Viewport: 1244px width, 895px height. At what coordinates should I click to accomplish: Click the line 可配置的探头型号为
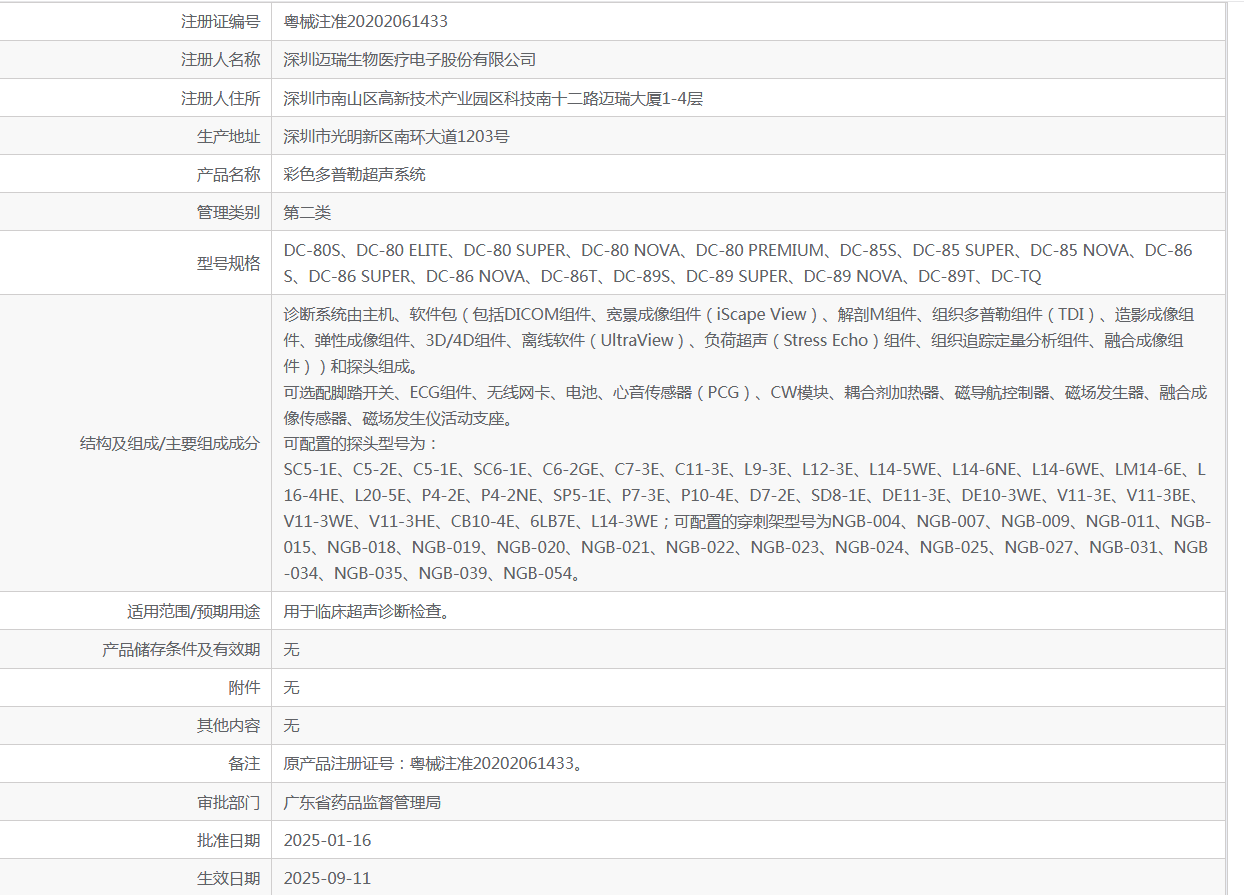click(362, 443)
